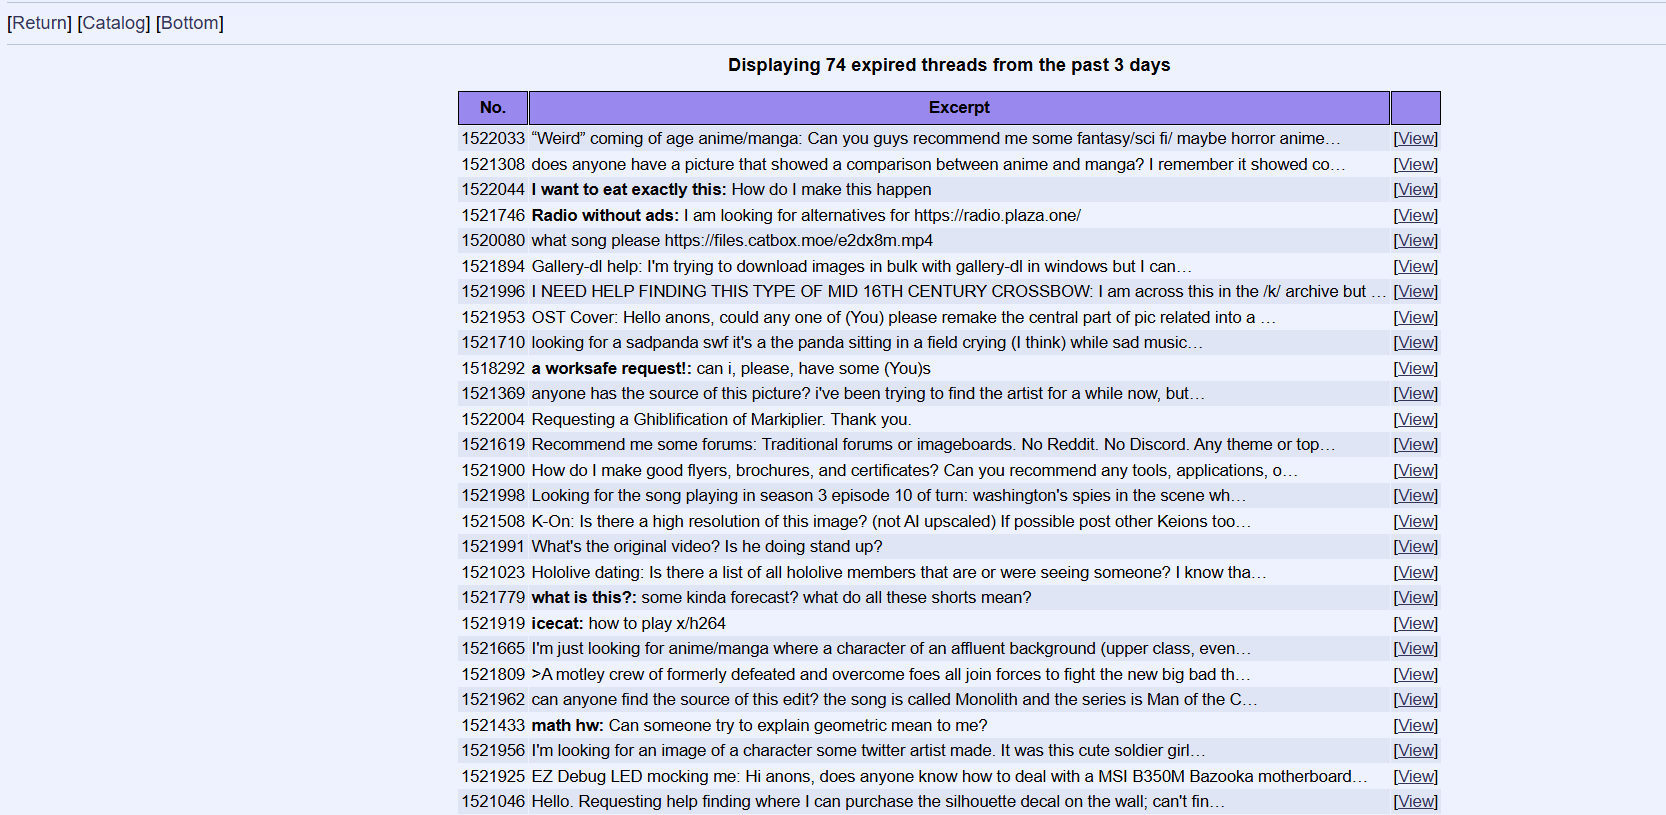View the motley crew of foes thread
The image size is (1666, 815).
tap(1416, 675)
